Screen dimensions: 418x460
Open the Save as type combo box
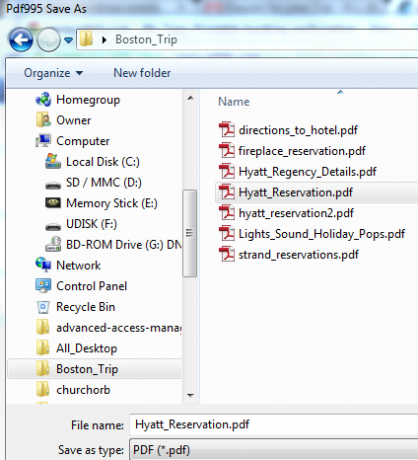tap(274, 450)
